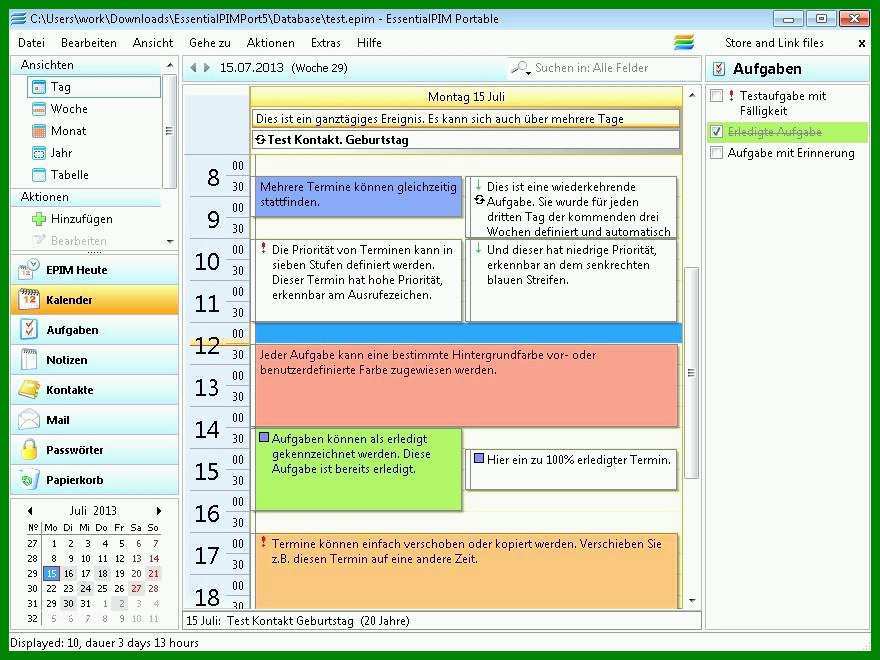This screenshot has width=880, height=660.
Task: Choose the Jahr view icon
Action: coord(39,153)
